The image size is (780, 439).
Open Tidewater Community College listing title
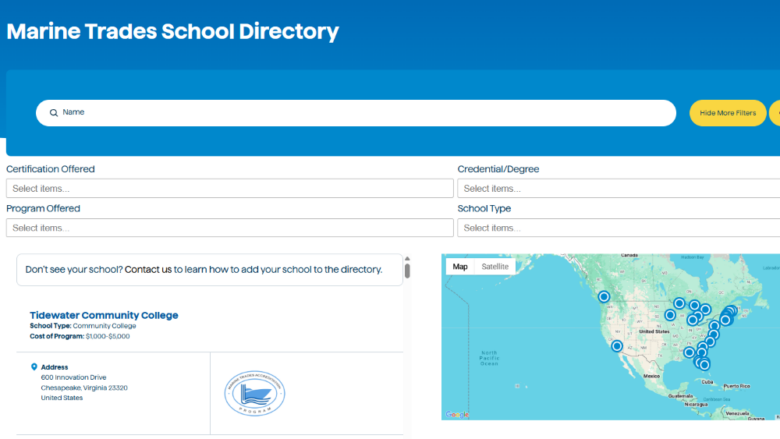[103, 315]
